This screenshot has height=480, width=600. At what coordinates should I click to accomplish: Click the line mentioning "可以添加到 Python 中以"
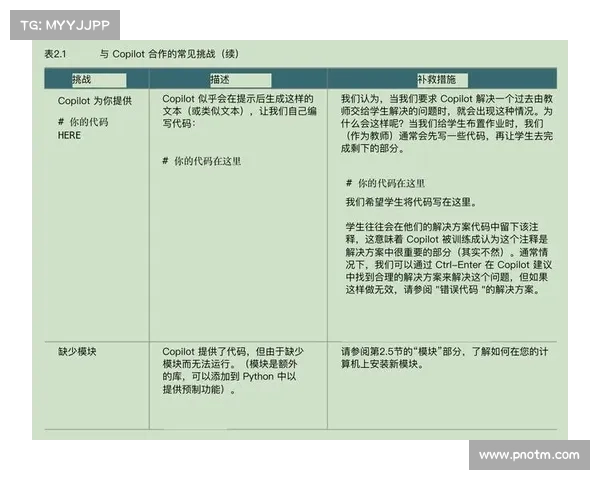(x=229, y=377)
